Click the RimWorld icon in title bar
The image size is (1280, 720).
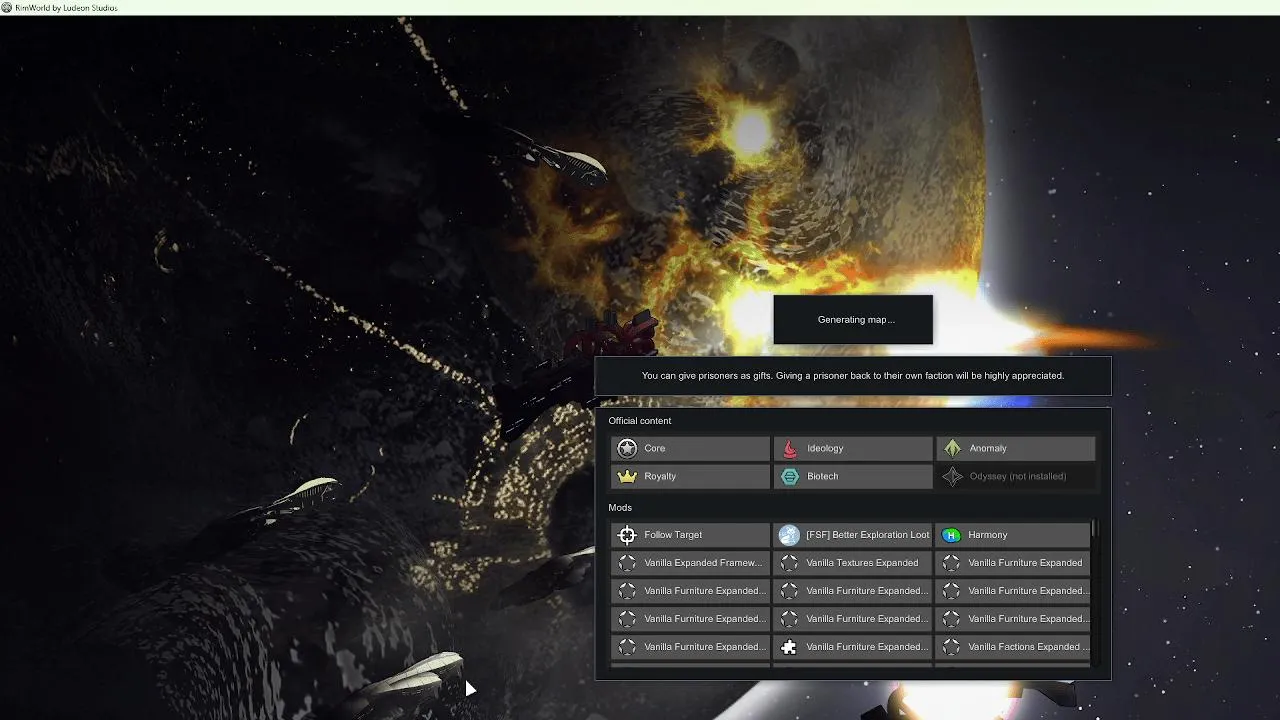click(7, 8)
